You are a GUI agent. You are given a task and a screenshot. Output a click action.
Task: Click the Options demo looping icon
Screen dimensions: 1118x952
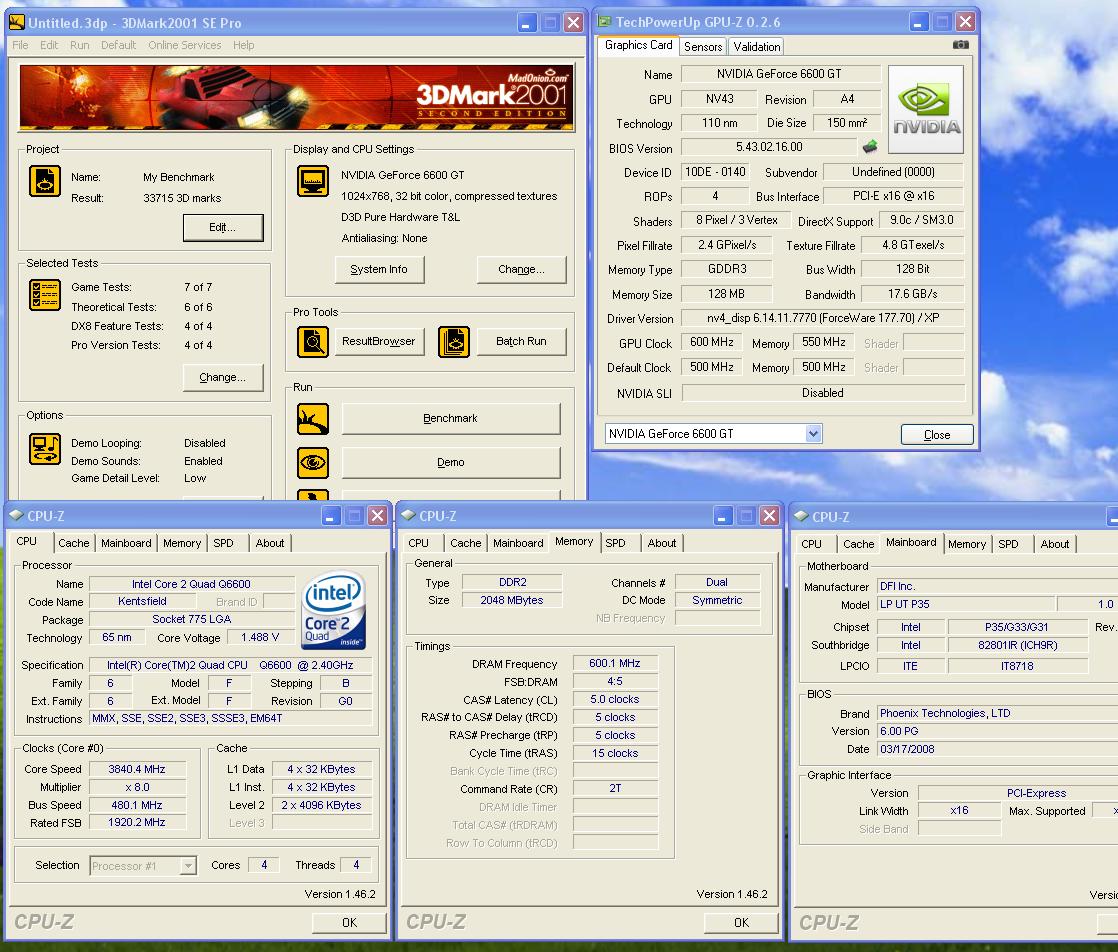tap(44, 449)
